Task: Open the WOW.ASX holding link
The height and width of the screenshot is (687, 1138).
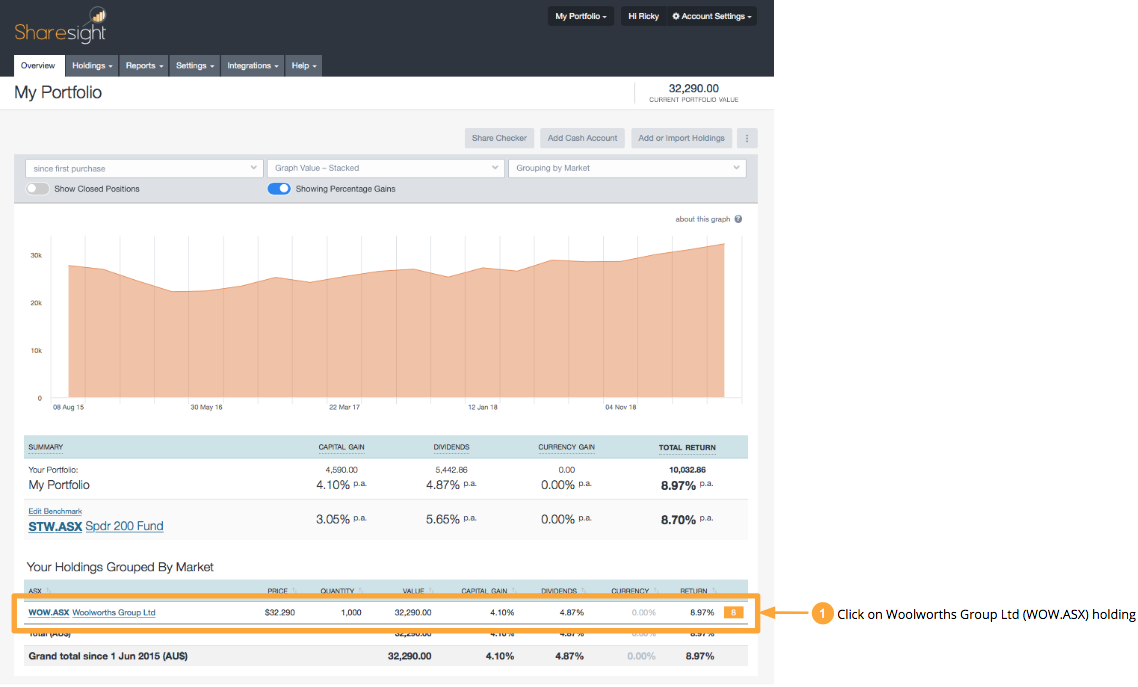Action: pos(49,612)
